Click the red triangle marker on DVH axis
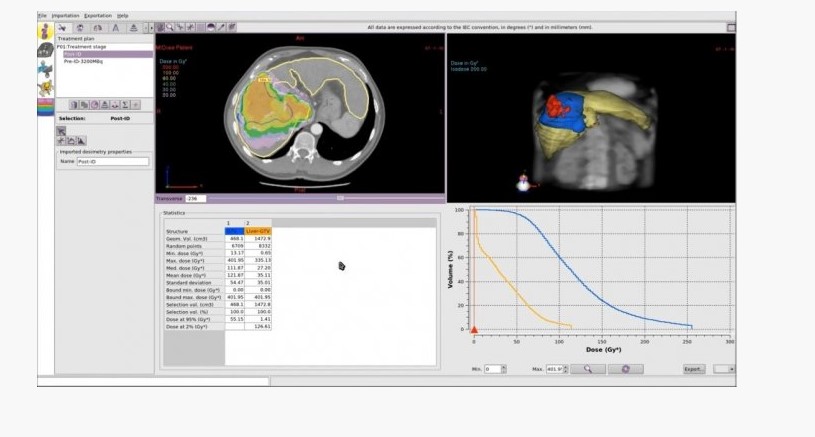Image resolution: width=815 pixels, height=437 pixels. point(474,329)
